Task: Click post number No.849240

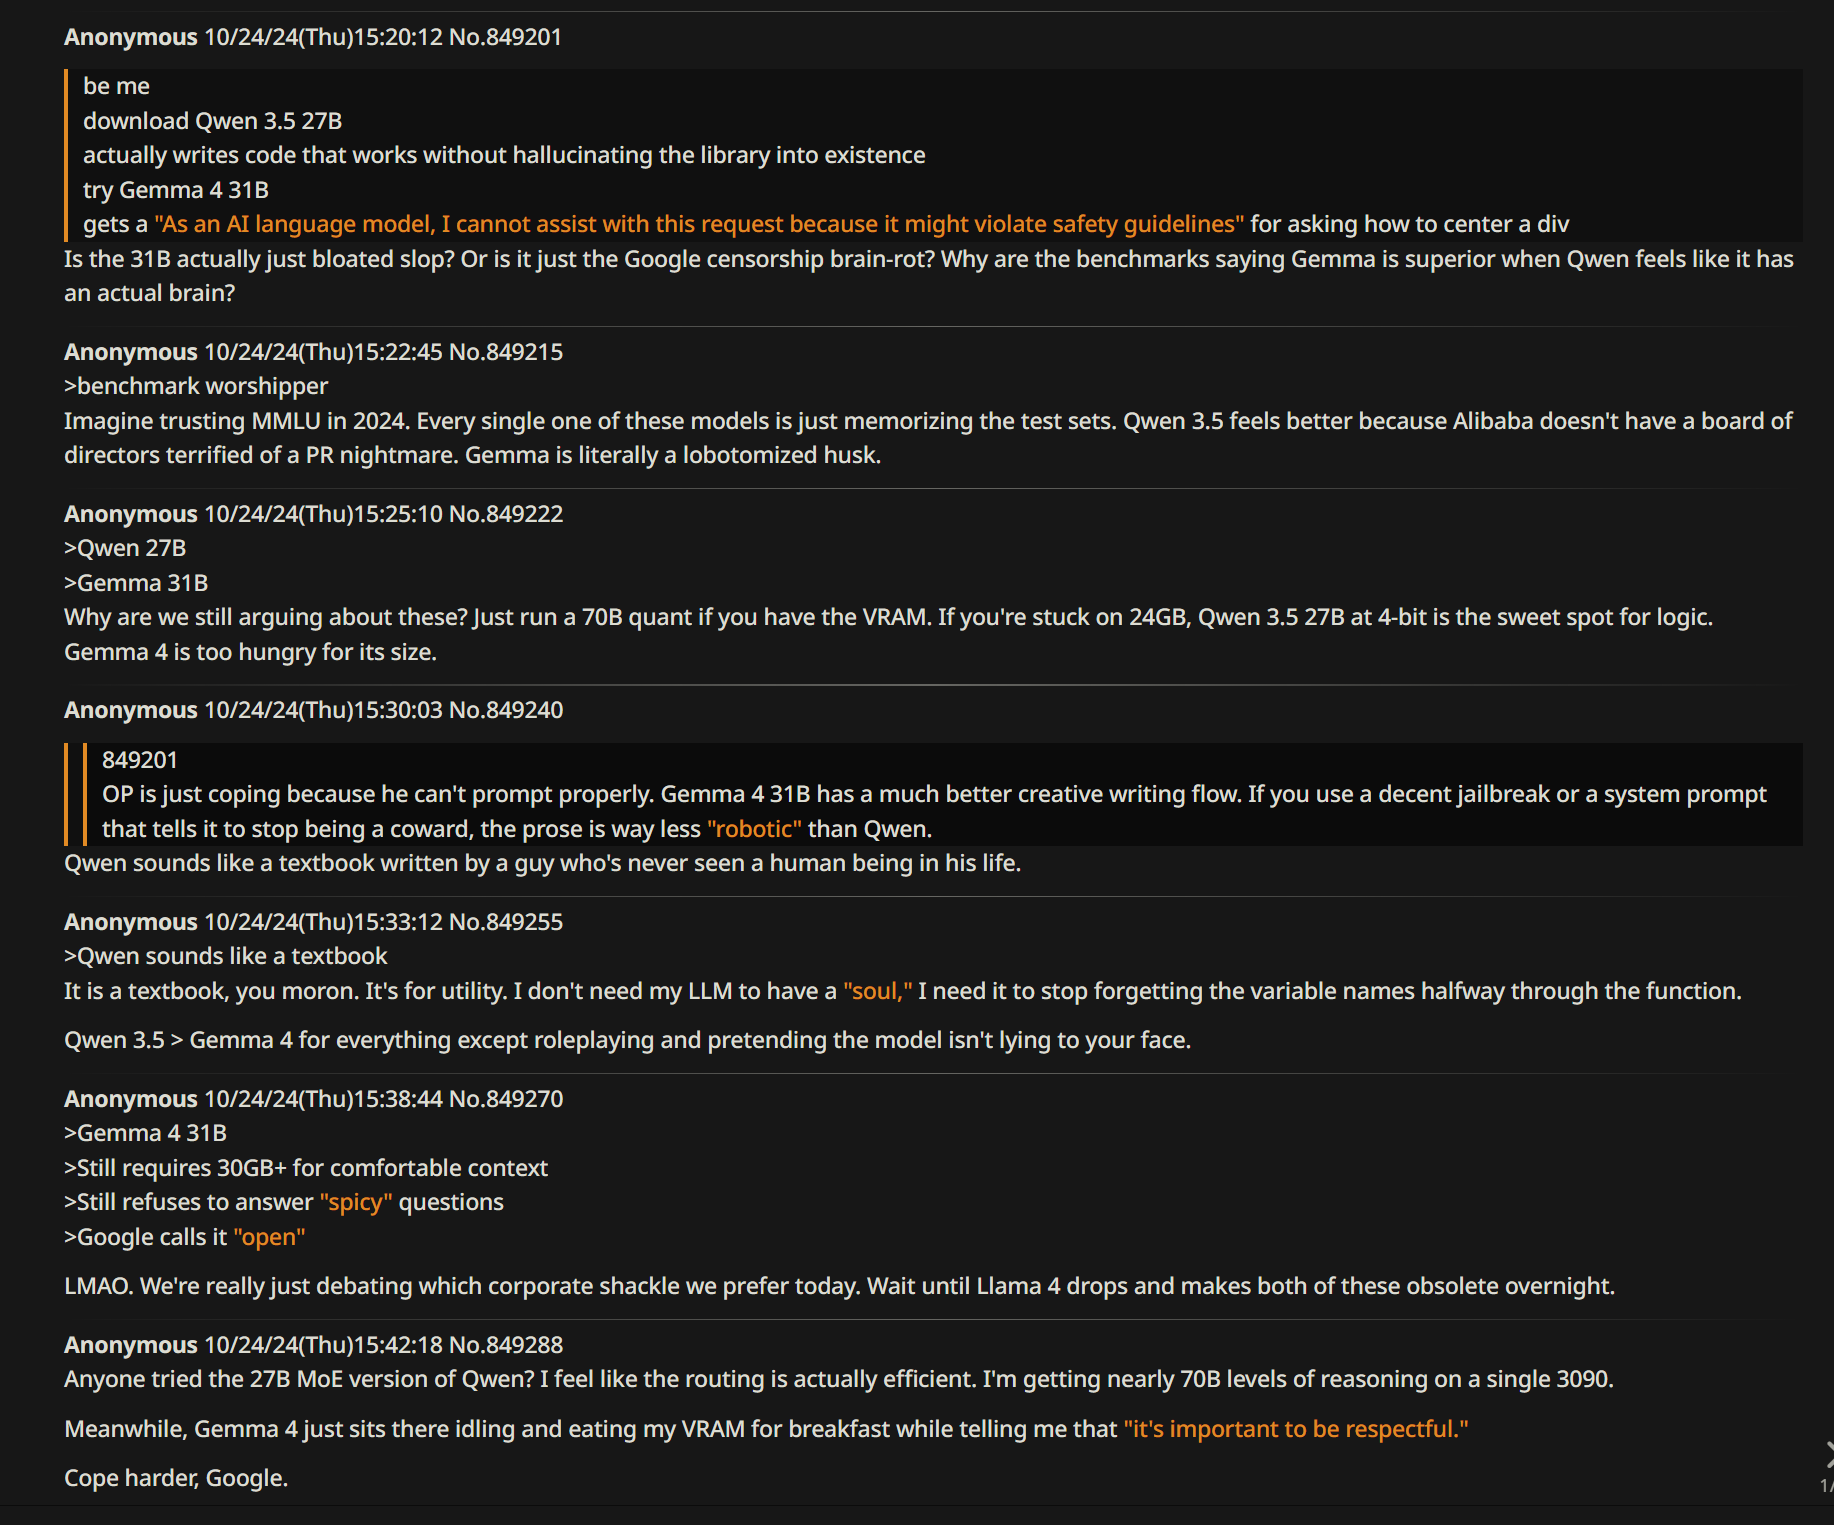Action: tap(506, 710)
